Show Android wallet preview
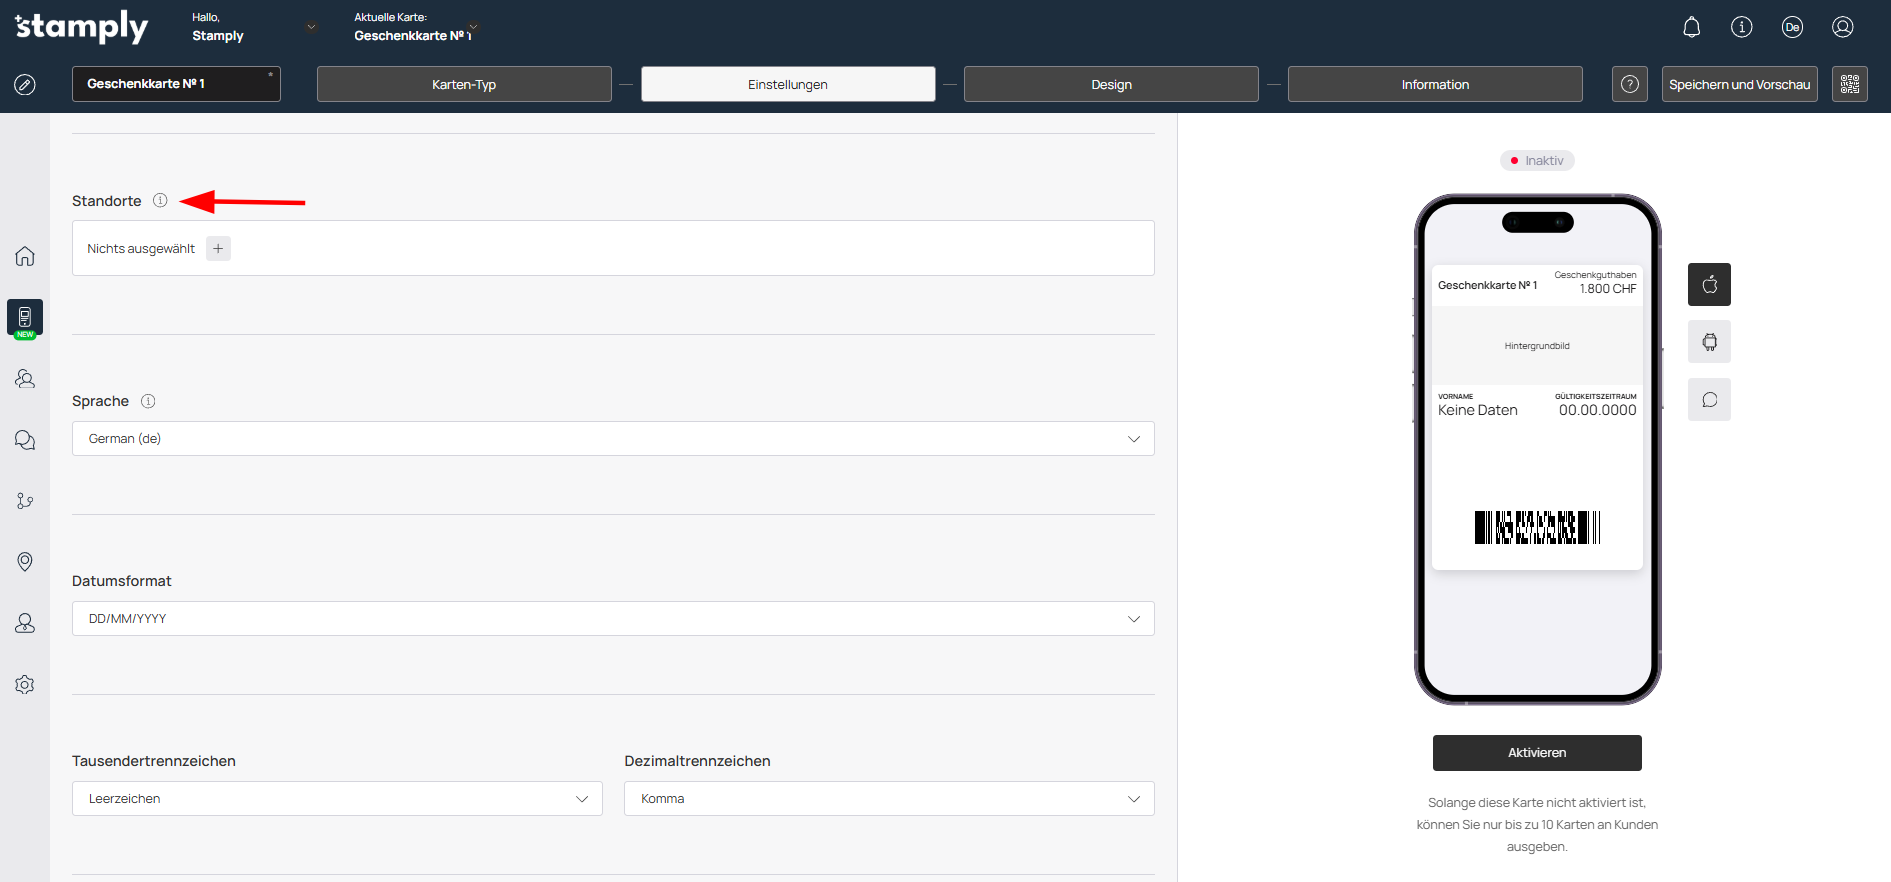 click(x=1709, y=342)
